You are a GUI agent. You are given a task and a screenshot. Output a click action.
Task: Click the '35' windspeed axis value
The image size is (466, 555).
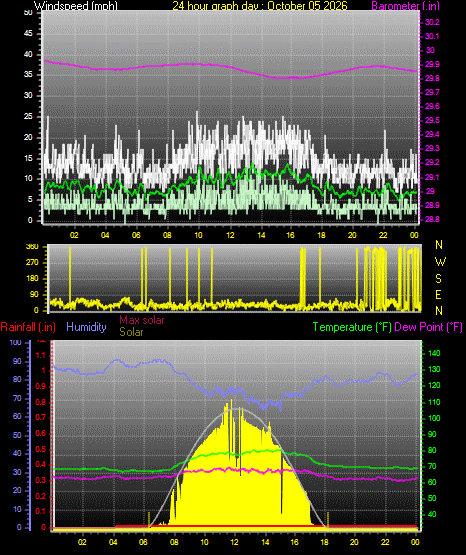click(28, 75)
